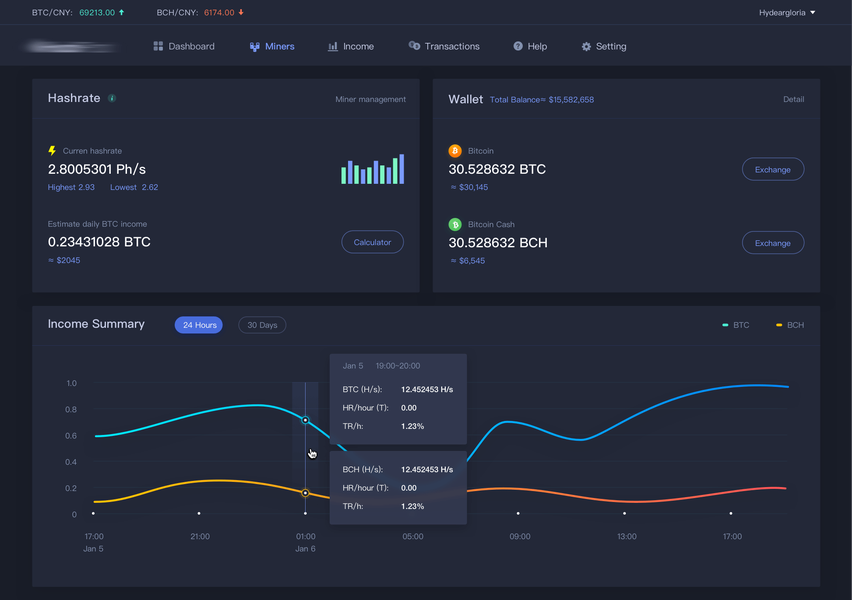
Task: Click the 09:00 axis label
Action: pos(519,536)
